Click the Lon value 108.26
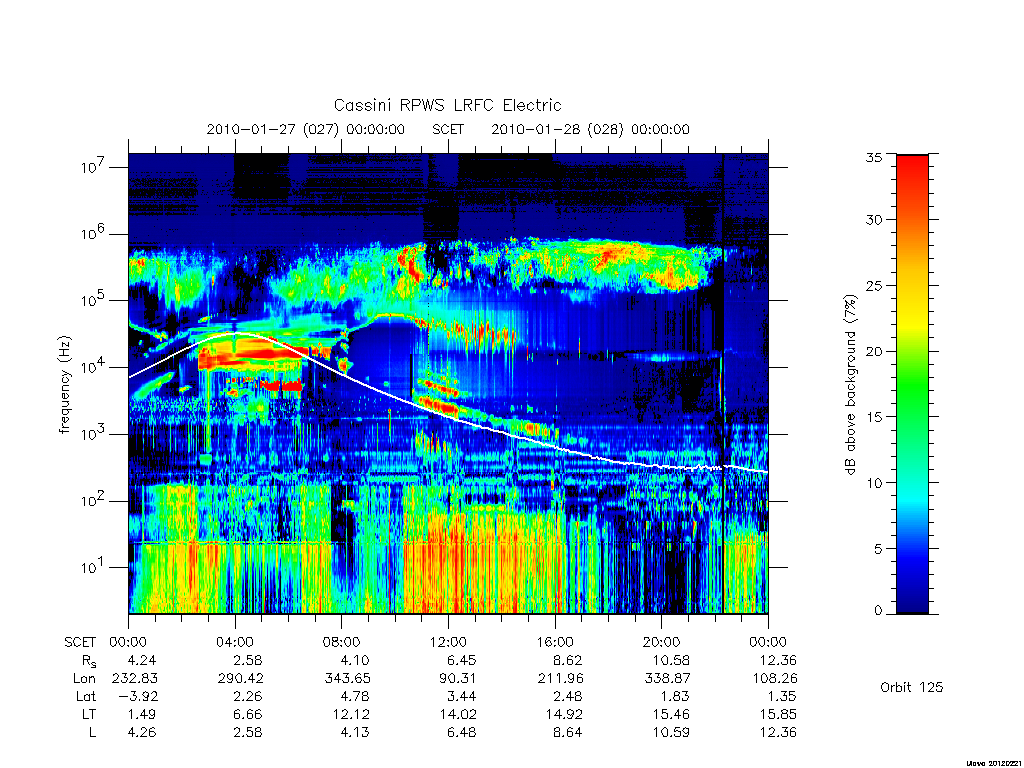The image size is (1024, 768). (x=775, y=679)
